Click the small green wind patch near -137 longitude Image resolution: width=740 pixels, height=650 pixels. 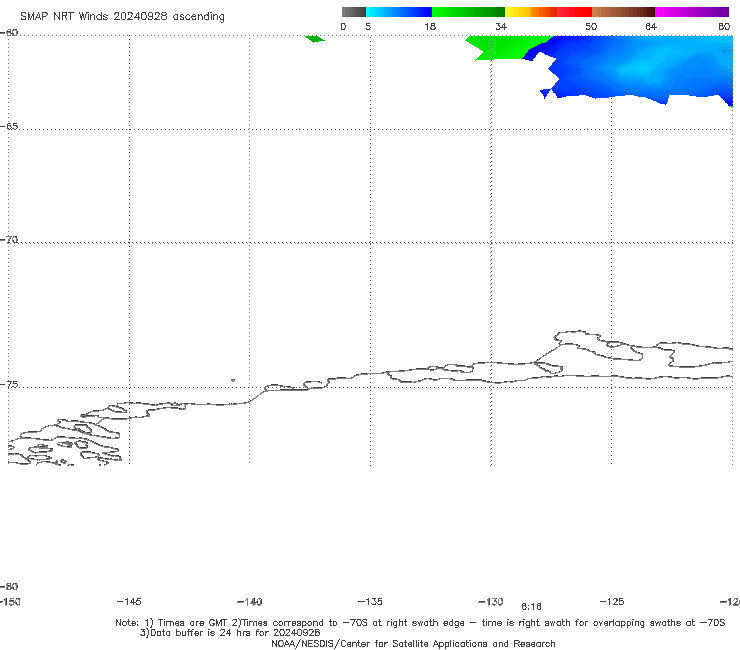pos(314,39)
